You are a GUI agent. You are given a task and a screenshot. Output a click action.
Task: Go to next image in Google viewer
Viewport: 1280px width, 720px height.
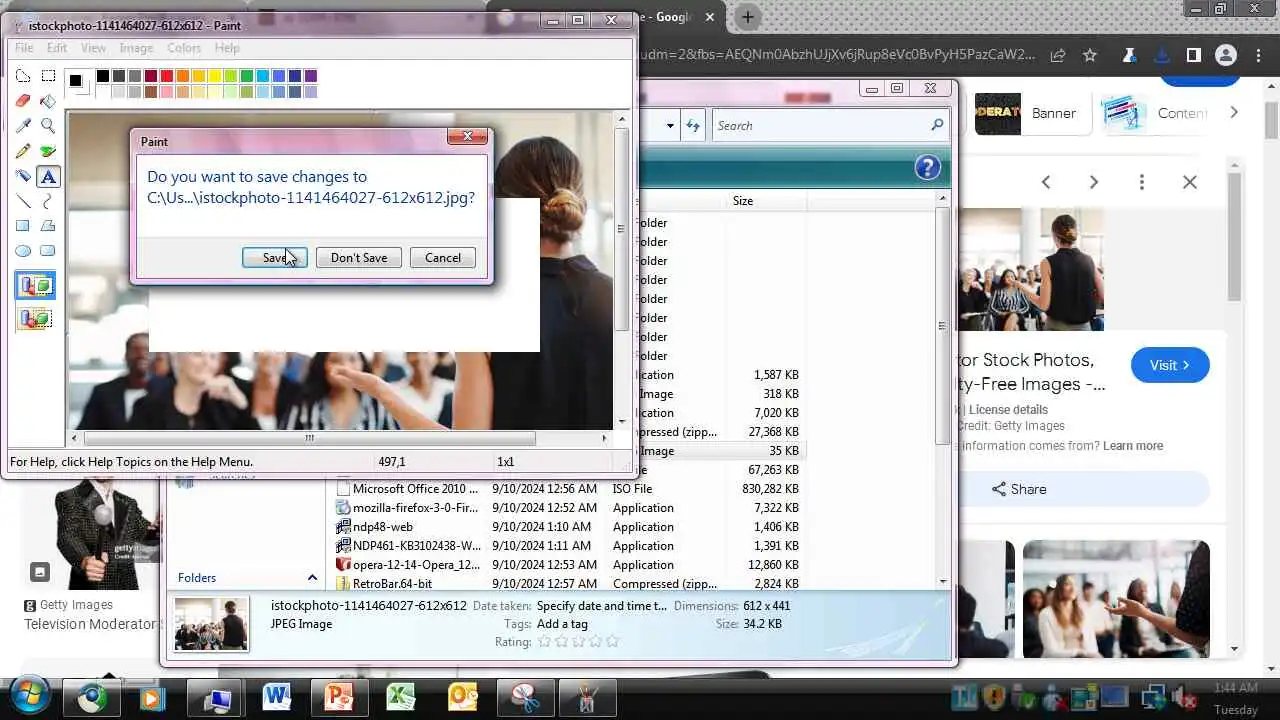pyautogui.click(x=1094, y=182)
